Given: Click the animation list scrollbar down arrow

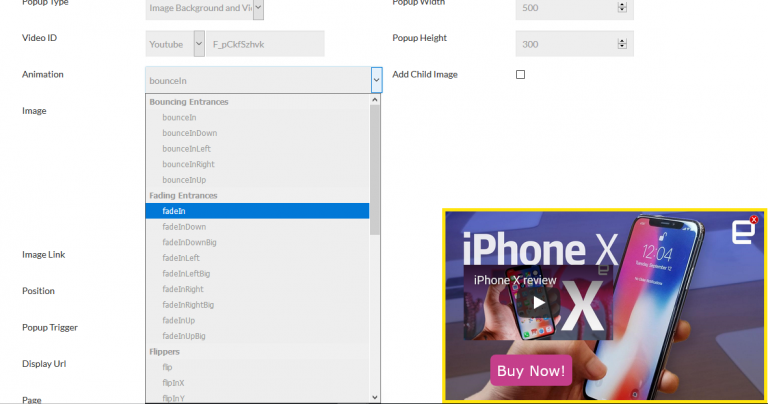Looking at the screenshot, I should coord(376,395).
